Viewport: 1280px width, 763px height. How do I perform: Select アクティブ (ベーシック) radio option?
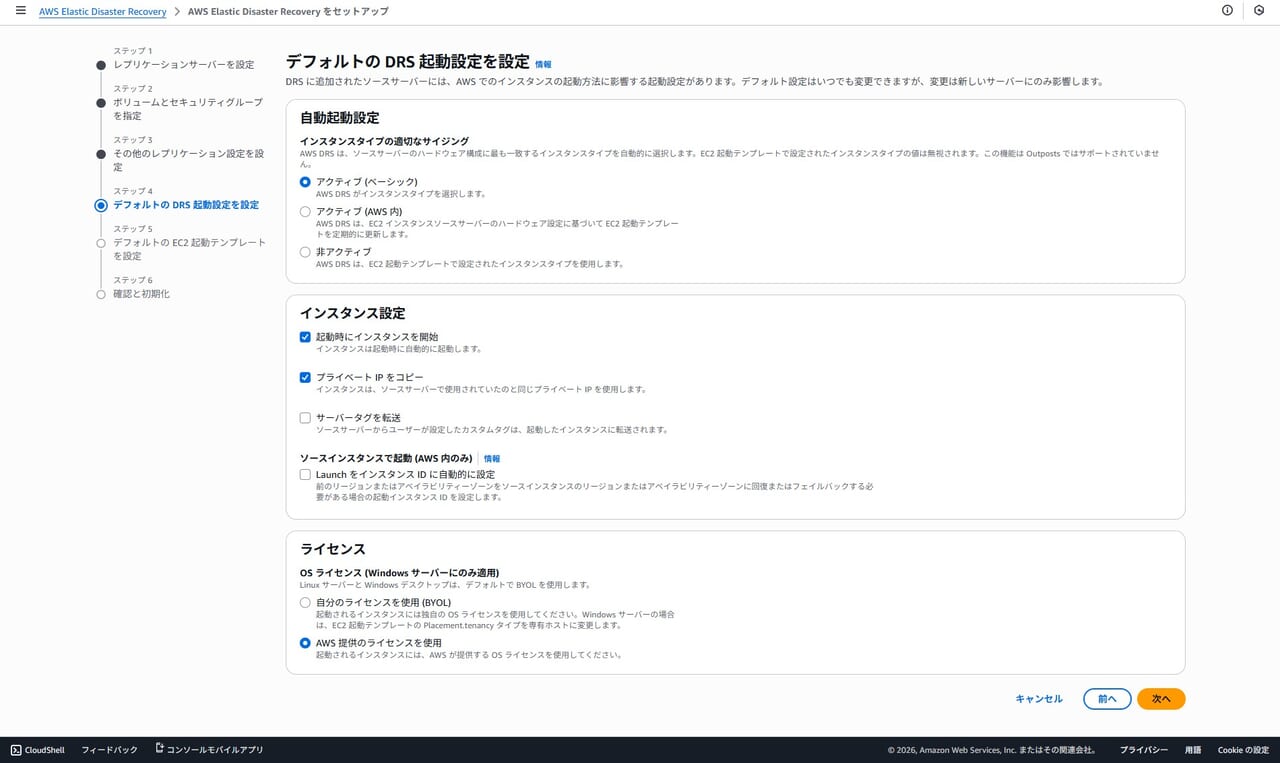click(306, 182)
